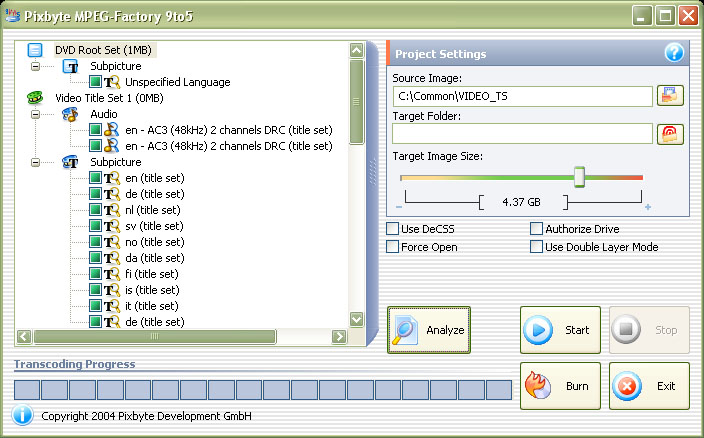Collapse the Audio tree node
Screen dimensions: 704x438
pyautogui.click(x=35, y=114)
